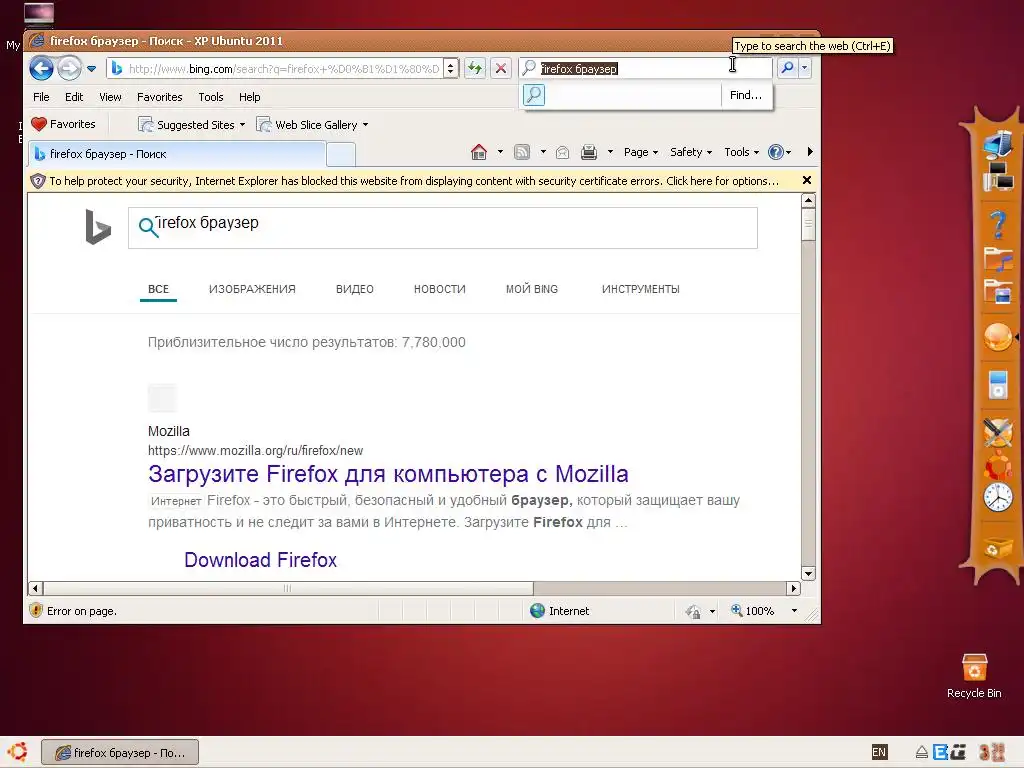Viewport: 1024px width, 768px height.
Task: Click the toolbar search box with firefox text
Action: coord(647,68)
